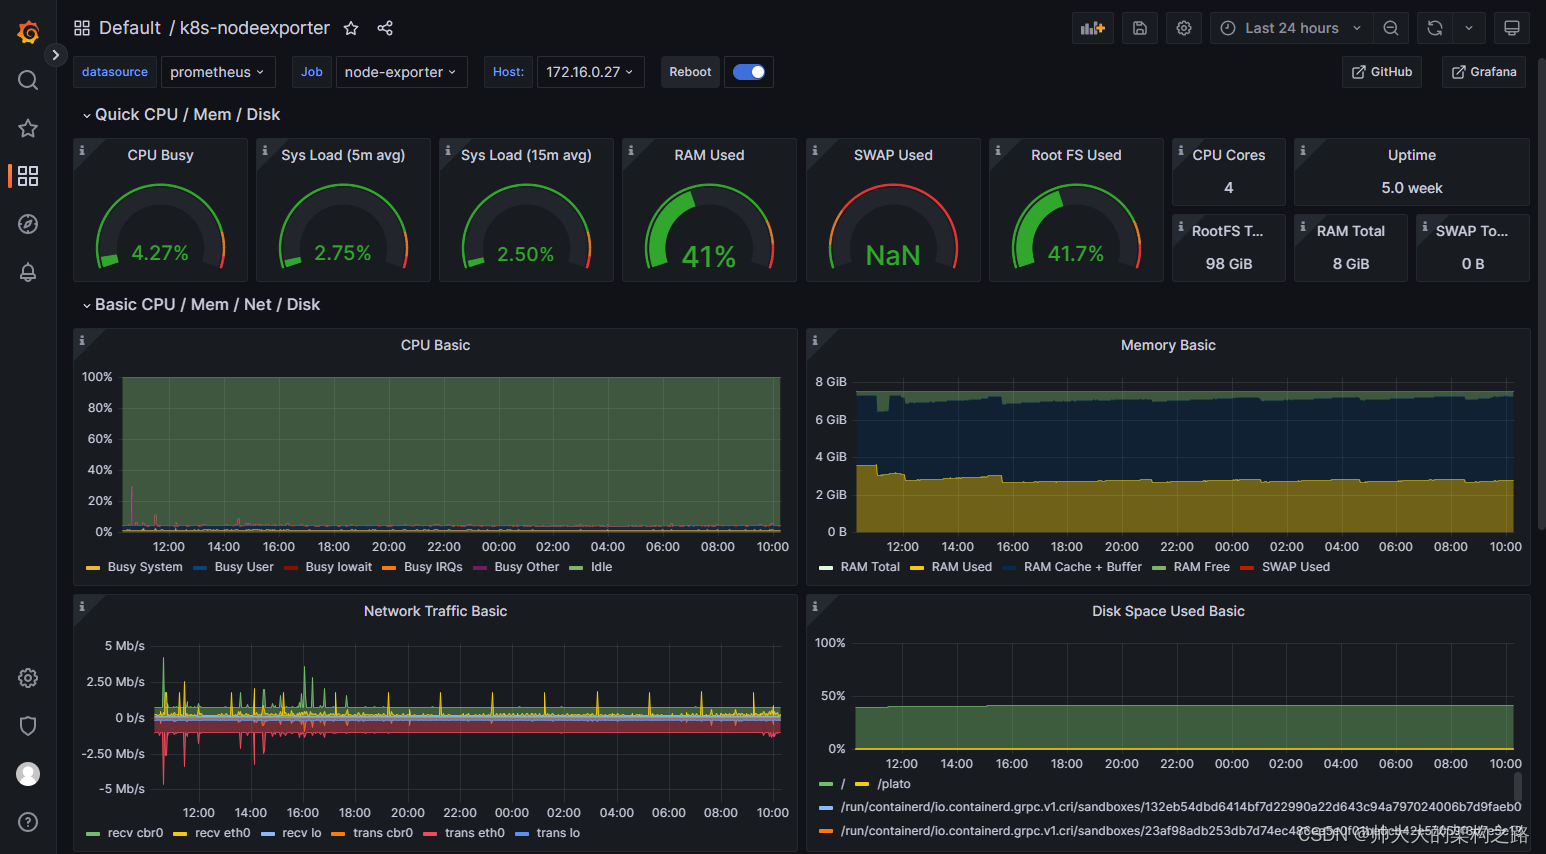
Task: Toggle the Busy System series in legend
Action: pos(145,567)
